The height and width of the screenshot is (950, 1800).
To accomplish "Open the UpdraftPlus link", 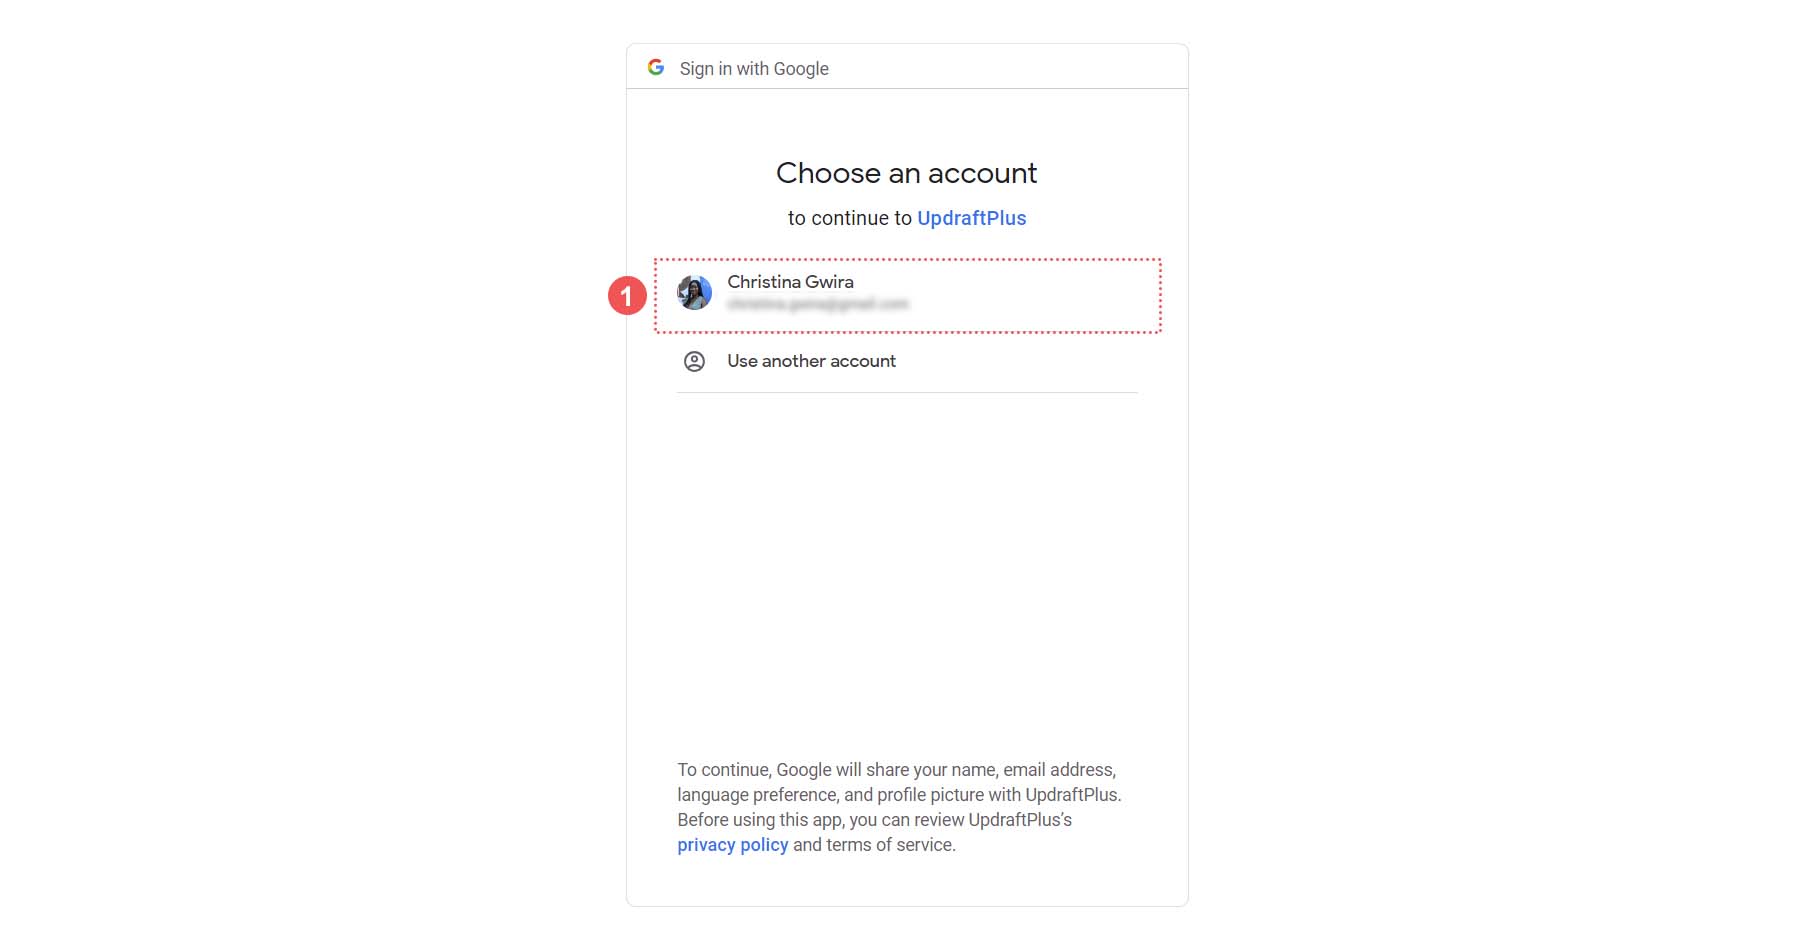I will (971, 217).
